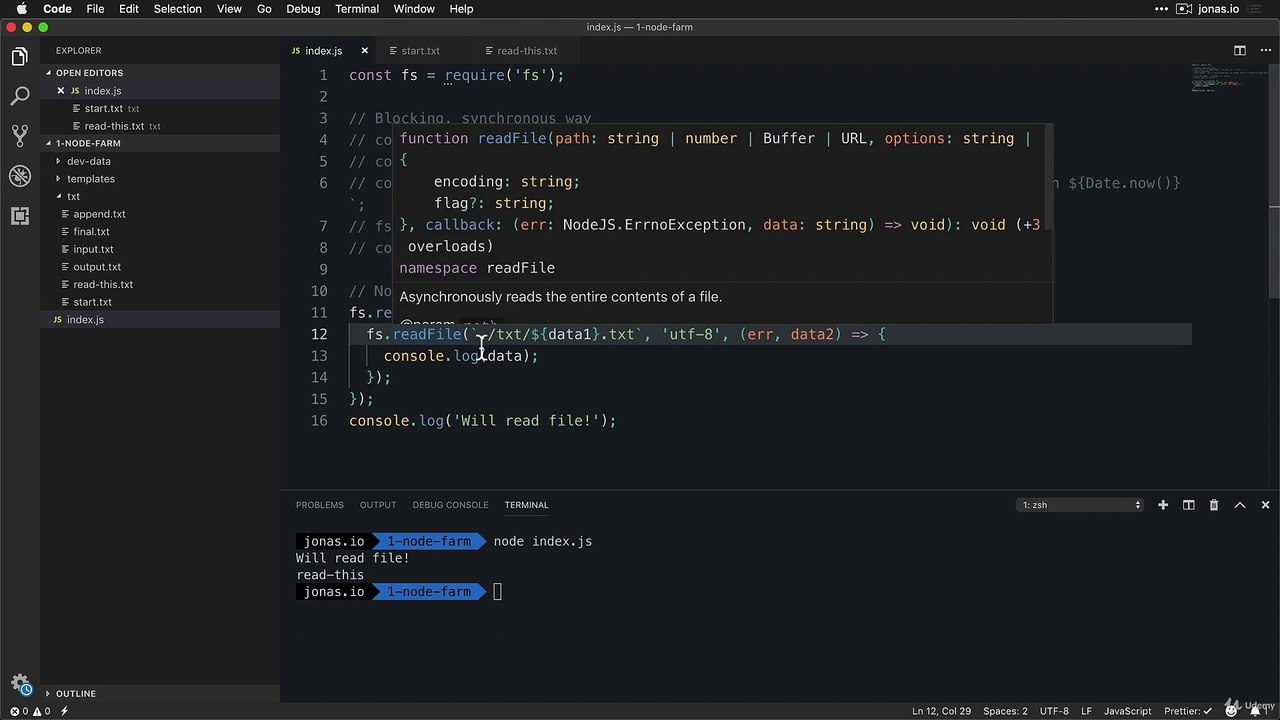Open the Source Control view
Screen dimensions: 1280x720
pos(19,136)
